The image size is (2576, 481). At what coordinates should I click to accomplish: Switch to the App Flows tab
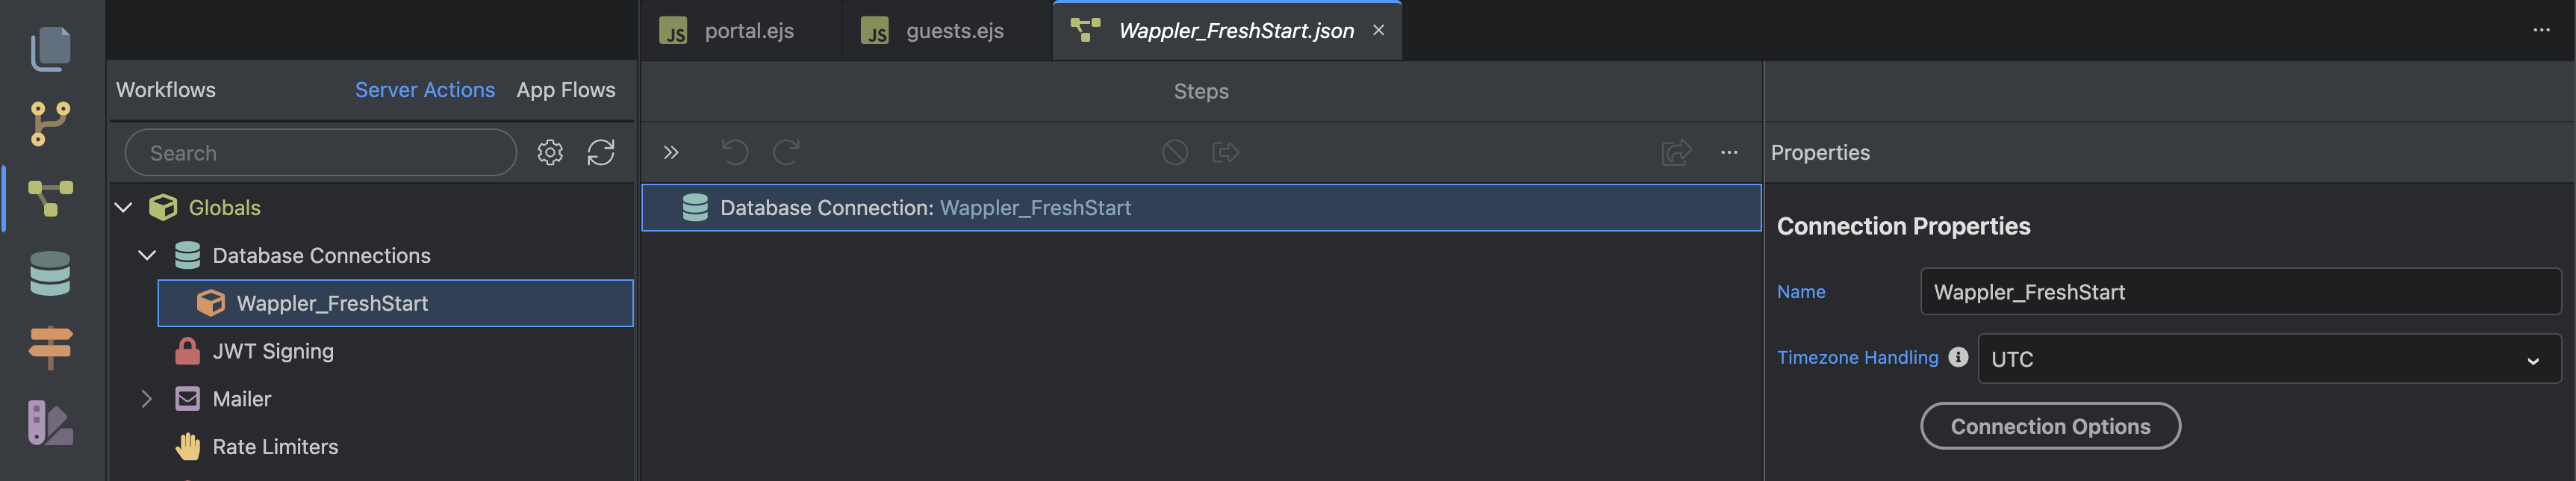[x=566, y=90]
